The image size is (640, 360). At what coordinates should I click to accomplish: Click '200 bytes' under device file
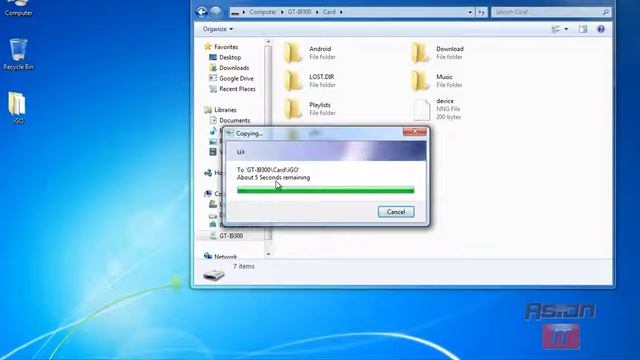coord(448,117)
